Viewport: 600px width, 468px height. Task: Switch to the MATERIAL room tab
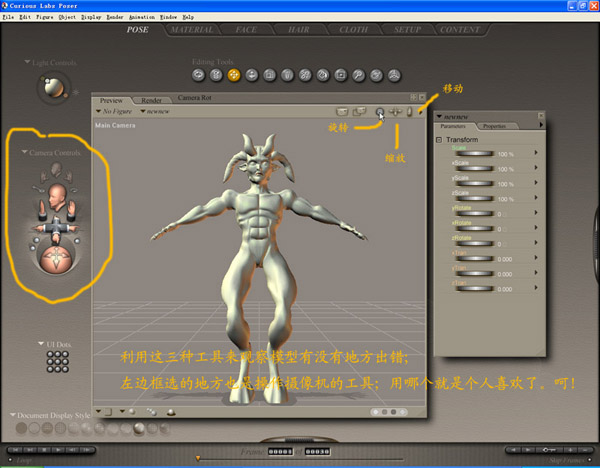pos(191,30)
